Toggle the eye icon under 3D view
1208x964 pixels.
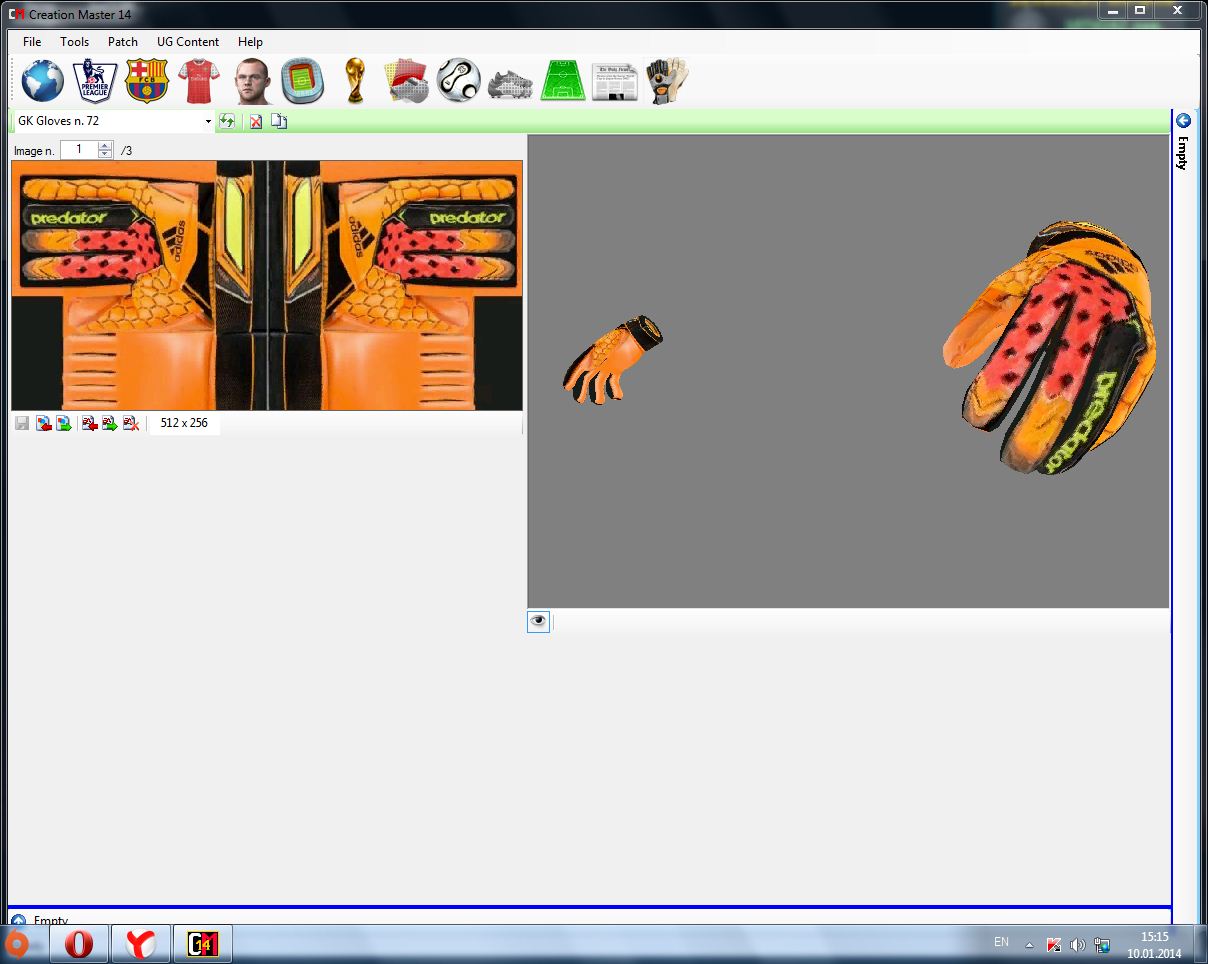[x=538, y=621]
